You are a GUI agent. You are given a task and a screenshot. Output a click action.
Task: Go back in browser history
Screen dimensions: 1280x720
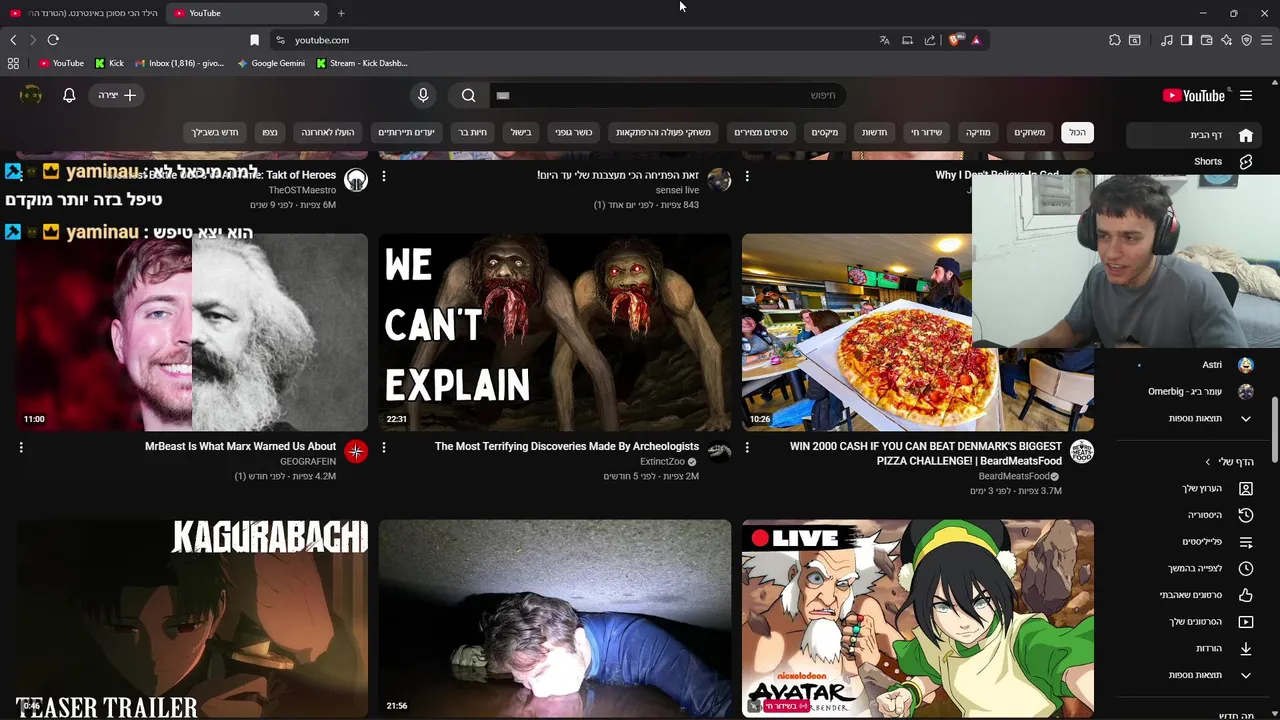coord(13,40)
